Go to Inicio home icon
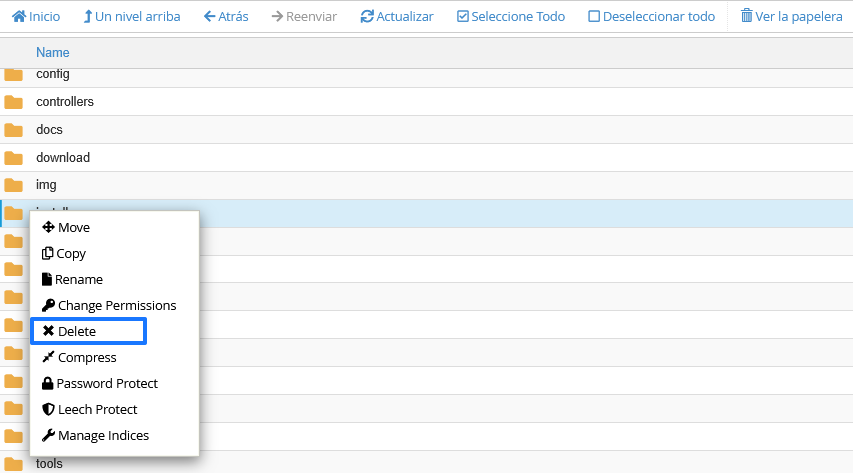This screenshot has width=853, height=473. tap(19, 16)
